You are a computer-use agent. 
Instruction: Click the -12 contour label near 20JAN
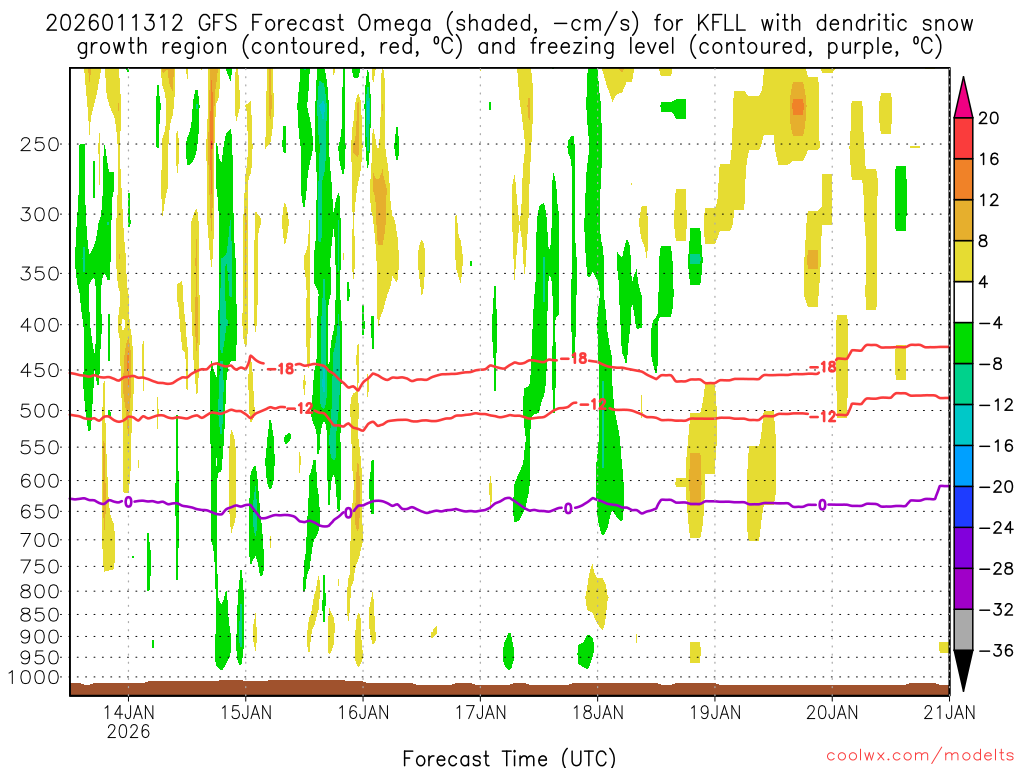(823, 417)
